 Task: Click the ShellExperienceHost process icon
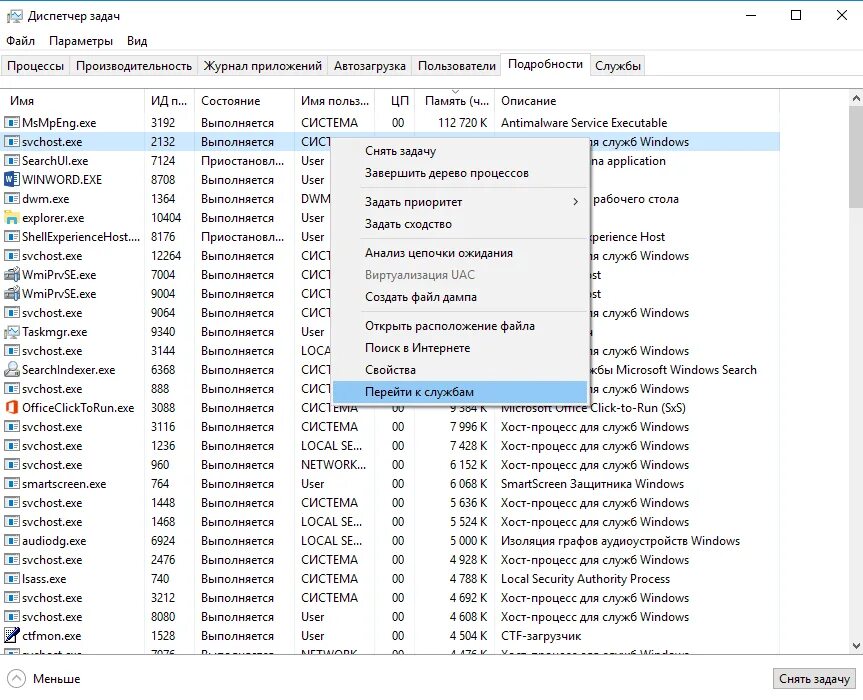[x=12, y=237]
